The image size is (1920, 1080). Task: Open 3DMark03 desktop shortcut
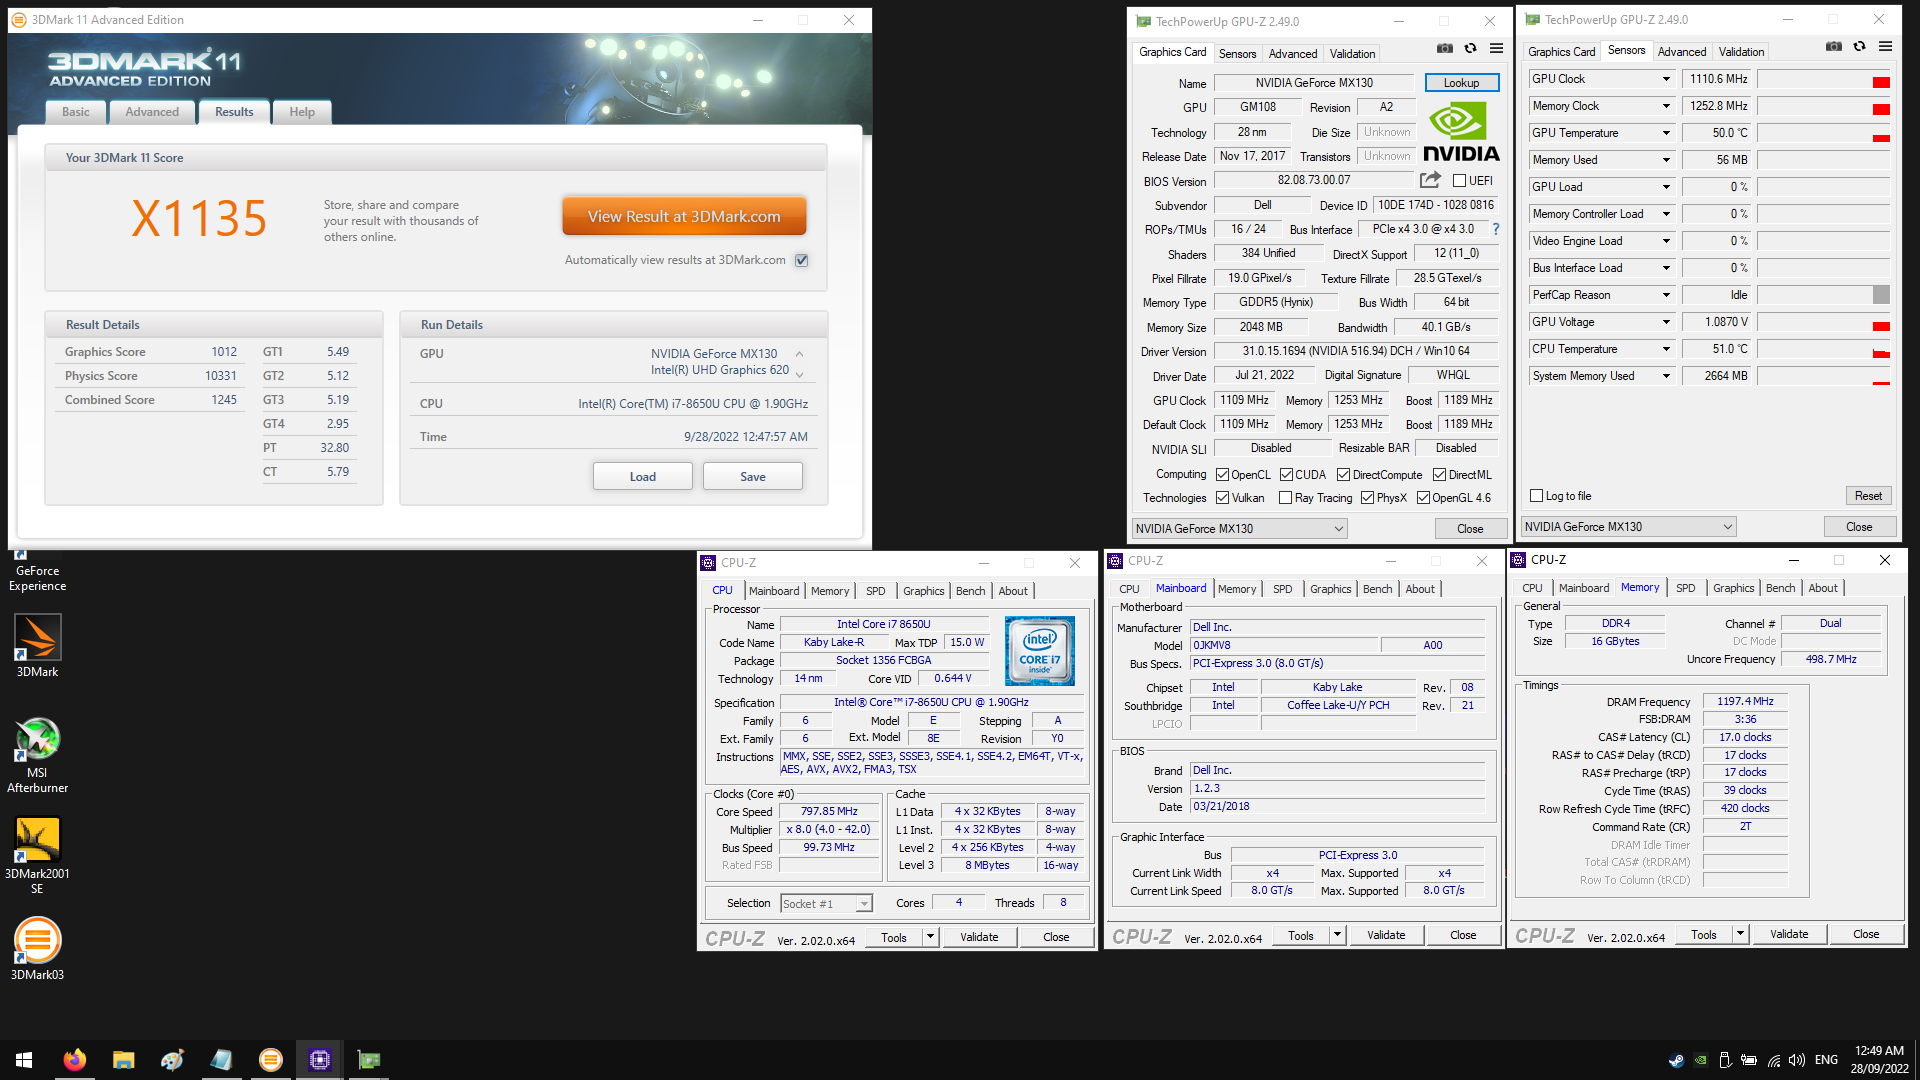pos(37,948)
